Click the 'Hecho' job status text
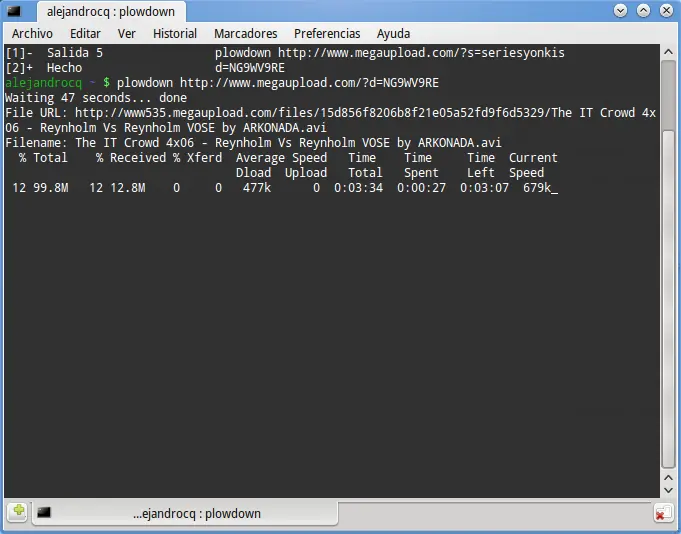The width and height of the screenshot is (681, 534). coord(64,68)
